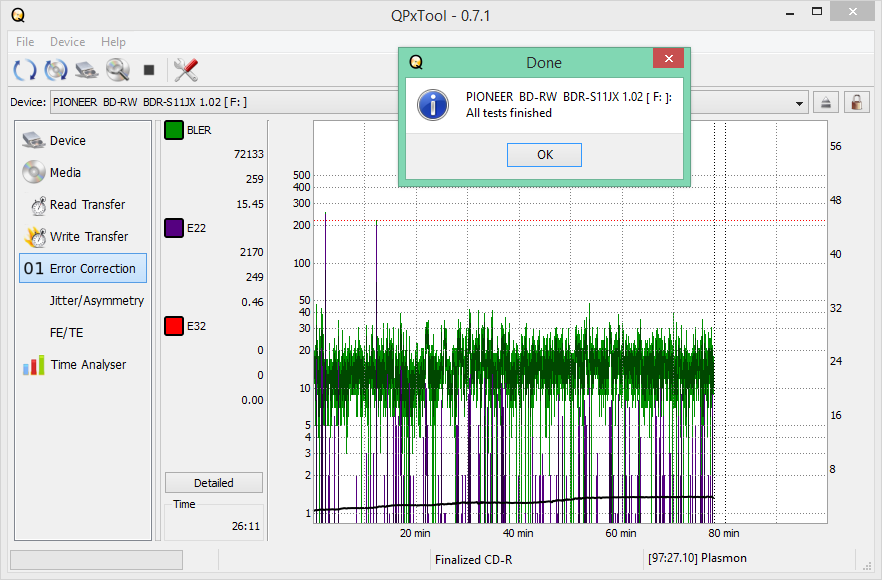The width and height of the screenshot is (882, 580).
Task: Open the Jitter/Asymmetry panel
Action: tap(83, 301)
